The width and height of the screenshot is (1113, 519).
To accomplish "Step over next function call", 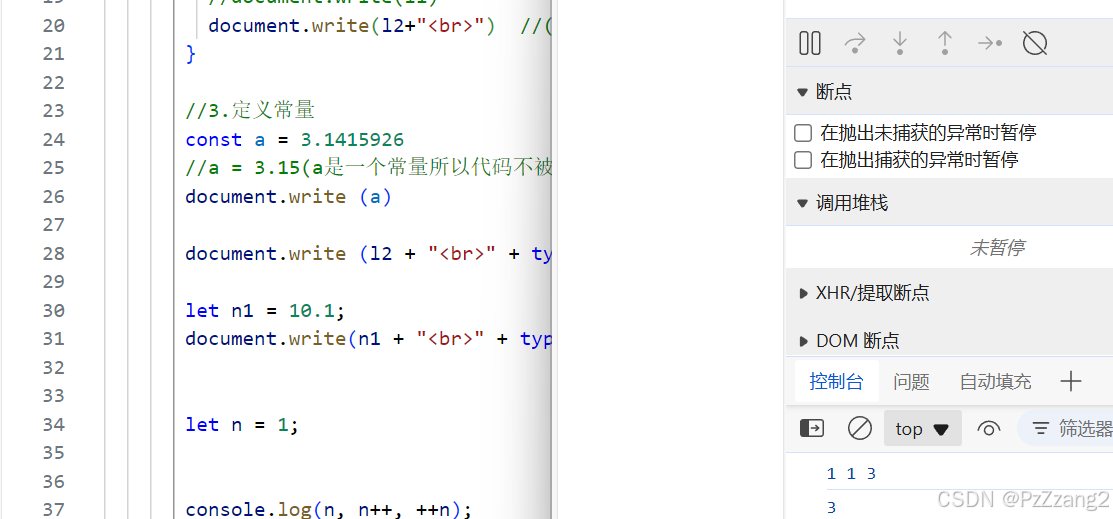I will (x=855, y=43).
